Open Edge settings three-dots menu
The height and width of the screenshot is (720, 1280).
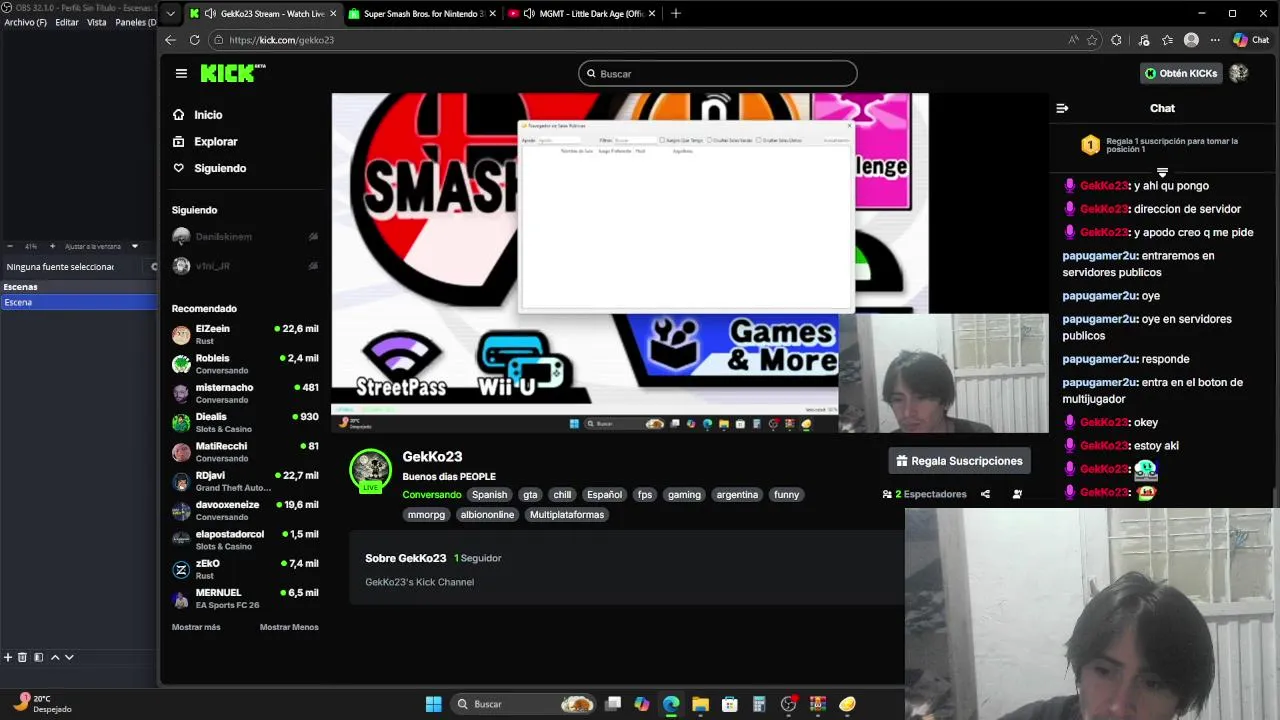tap(1215, 40)
